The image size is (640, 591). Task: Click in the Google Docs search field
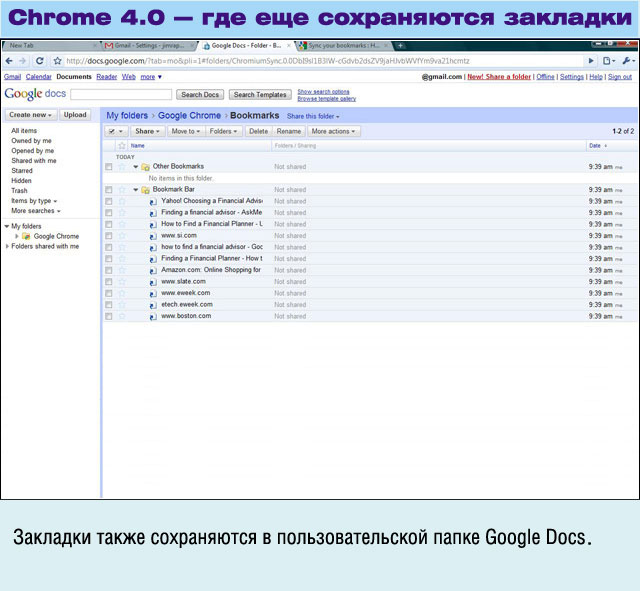(121, 95)
